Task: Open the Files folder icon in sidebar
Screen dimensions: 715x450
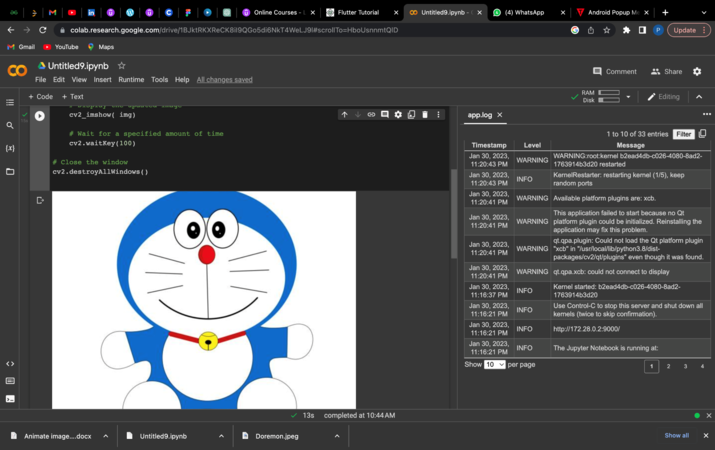Action: click(11, 172)
